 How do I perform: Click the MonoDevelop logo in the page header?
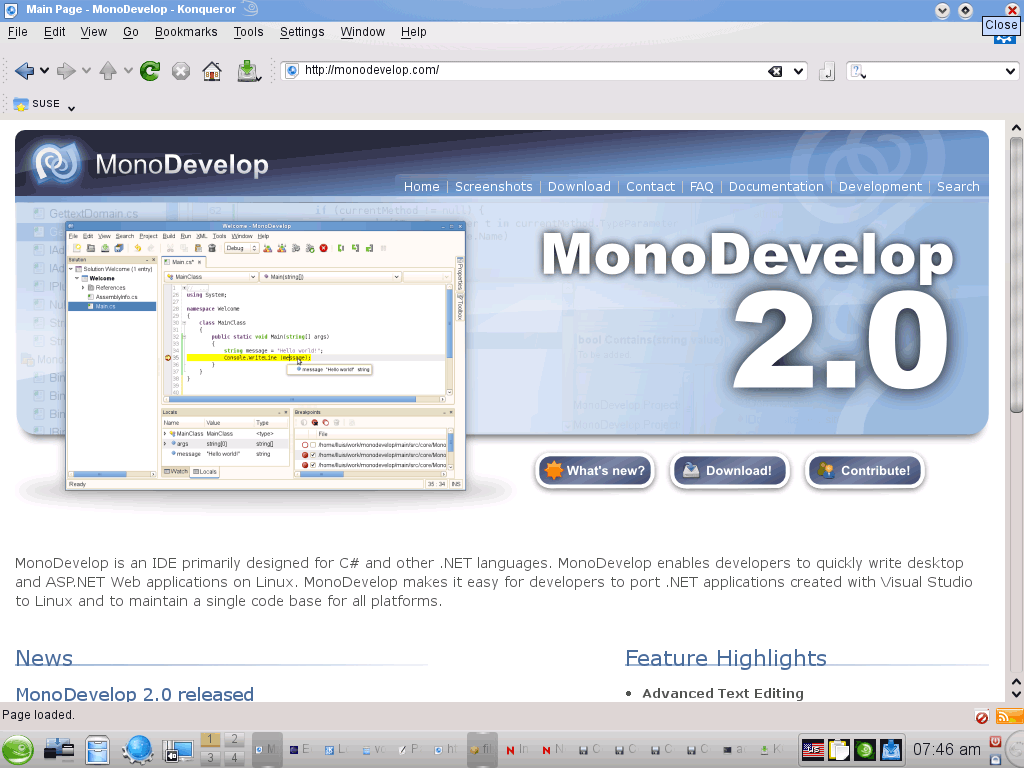[x=150, y=163]
